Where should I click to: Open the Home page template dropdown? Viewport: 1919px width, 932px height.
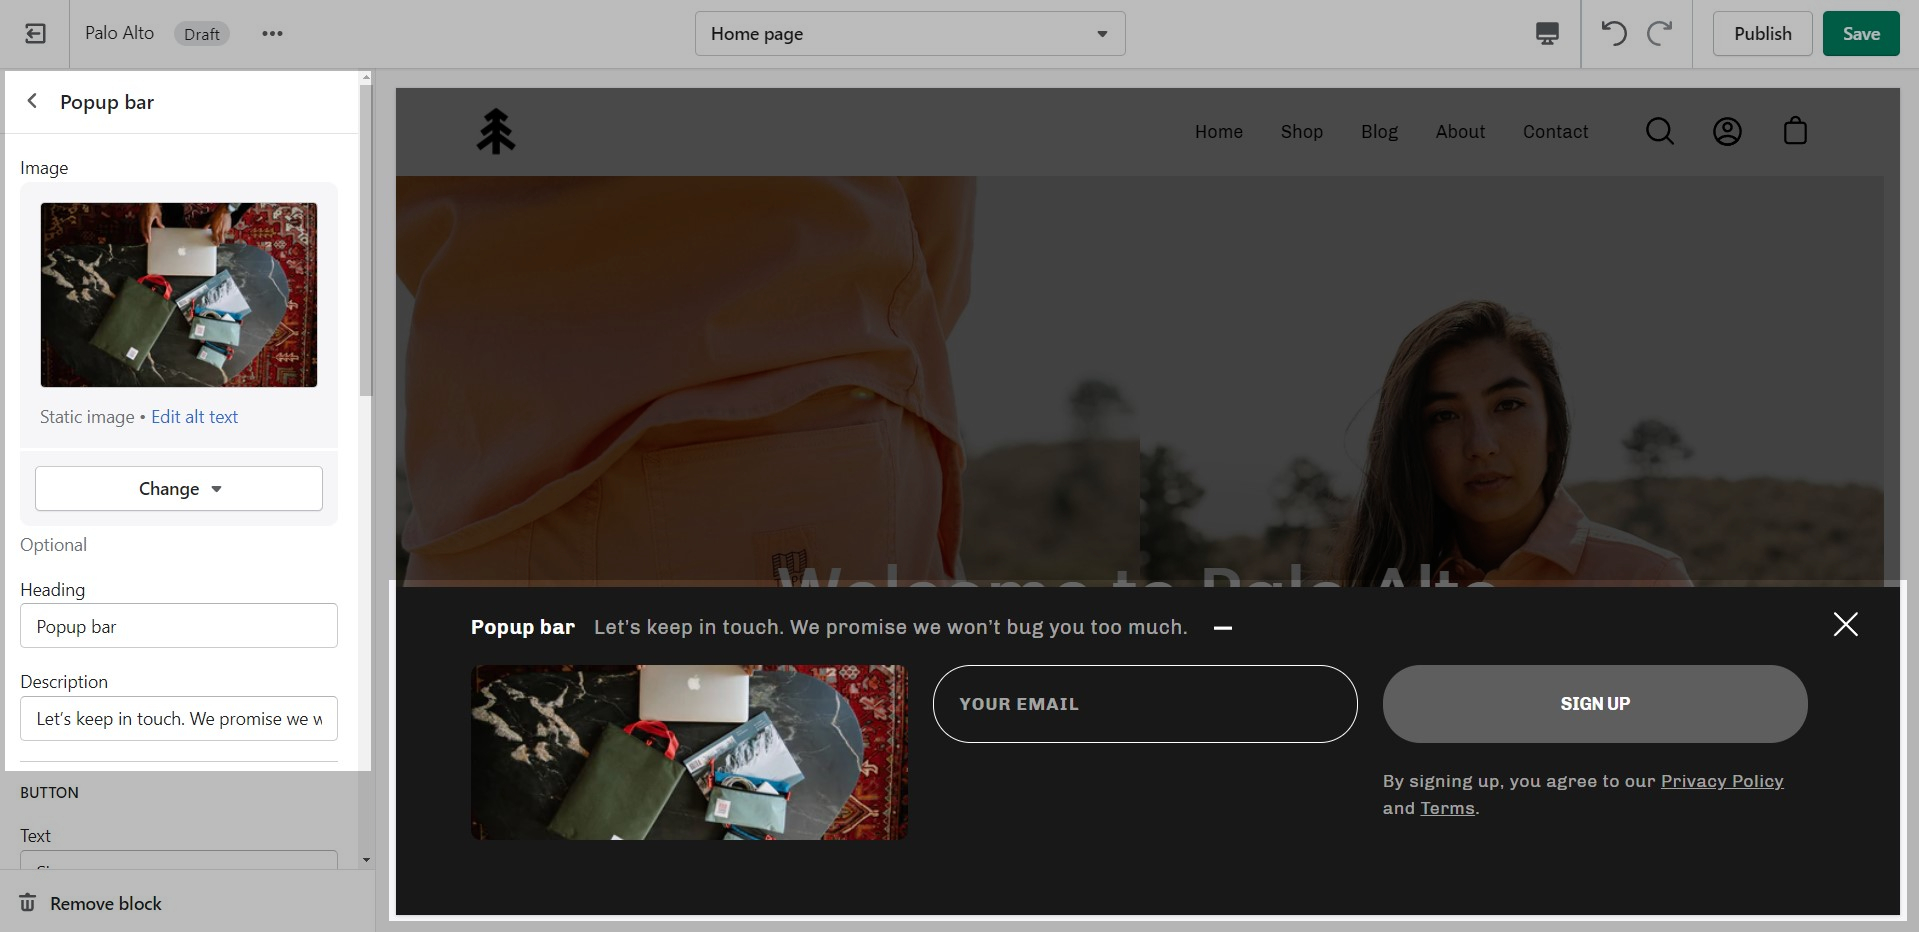[909, 34]
